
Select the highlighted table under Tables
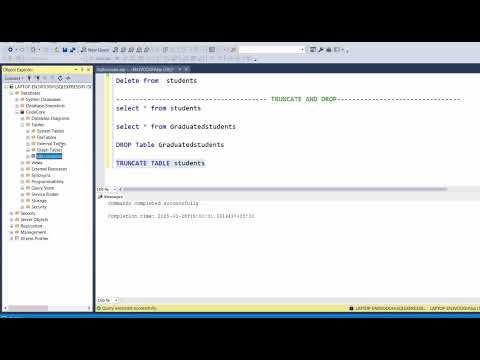click(x=49, y=156)
